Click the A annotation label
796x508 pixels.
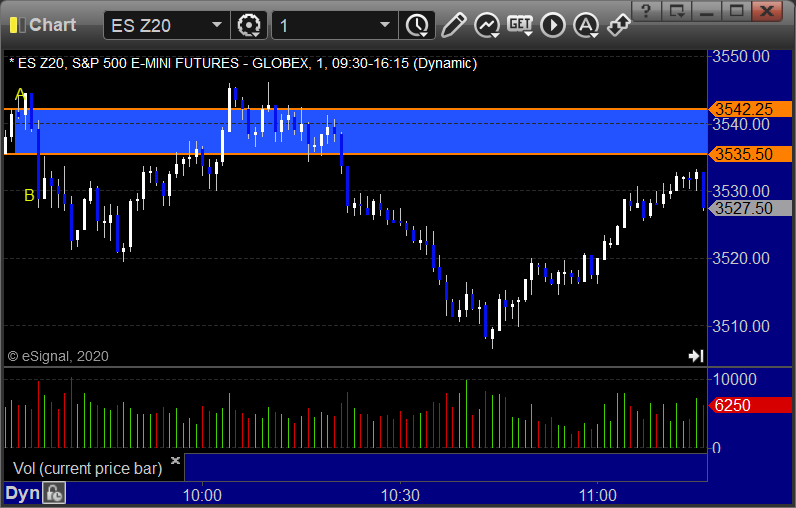[20, 94]
